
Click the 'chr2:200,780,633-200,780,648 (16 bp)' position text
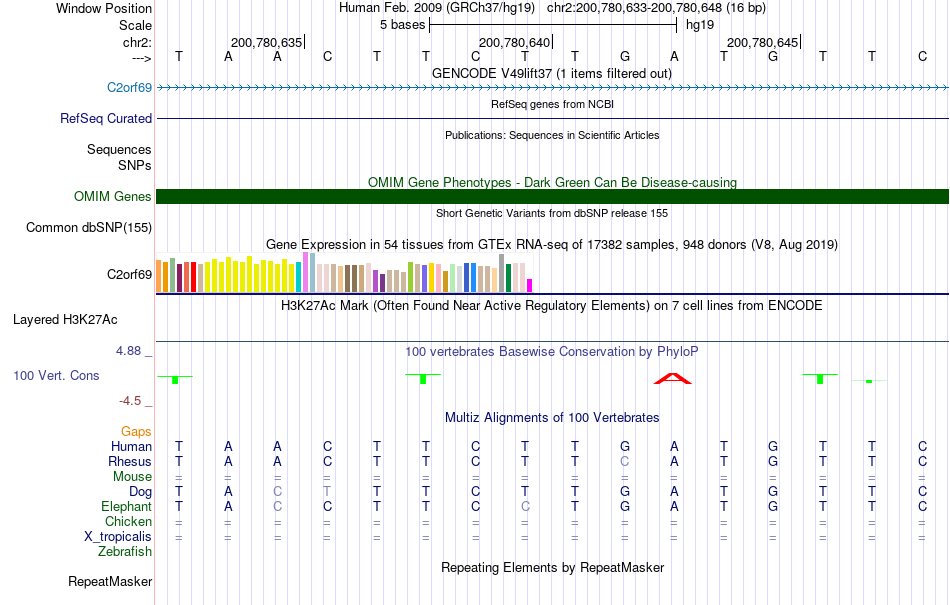point(656,8)
